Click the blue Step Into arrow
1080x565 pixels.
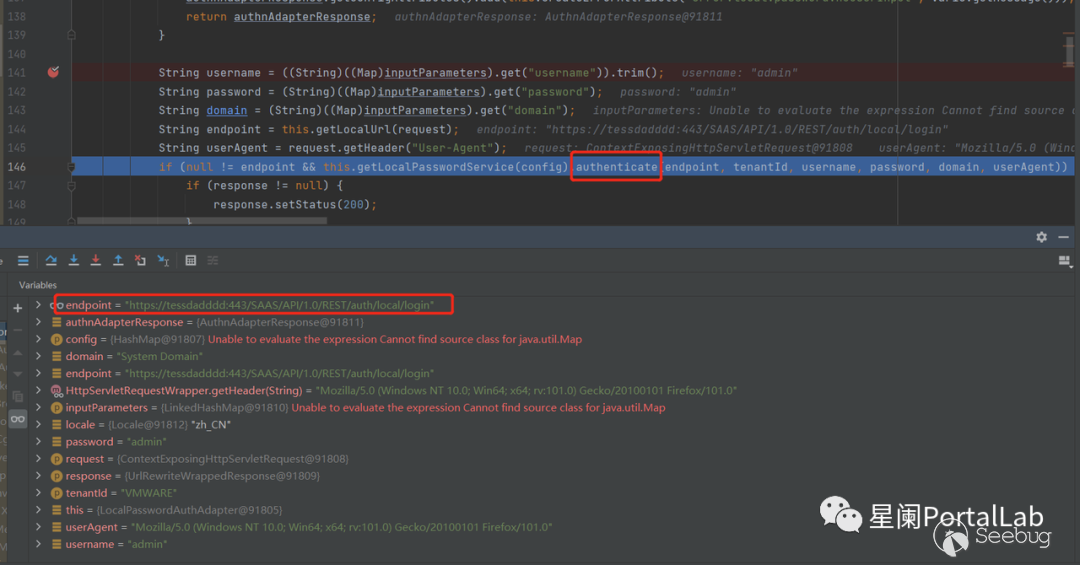point(74,260)
